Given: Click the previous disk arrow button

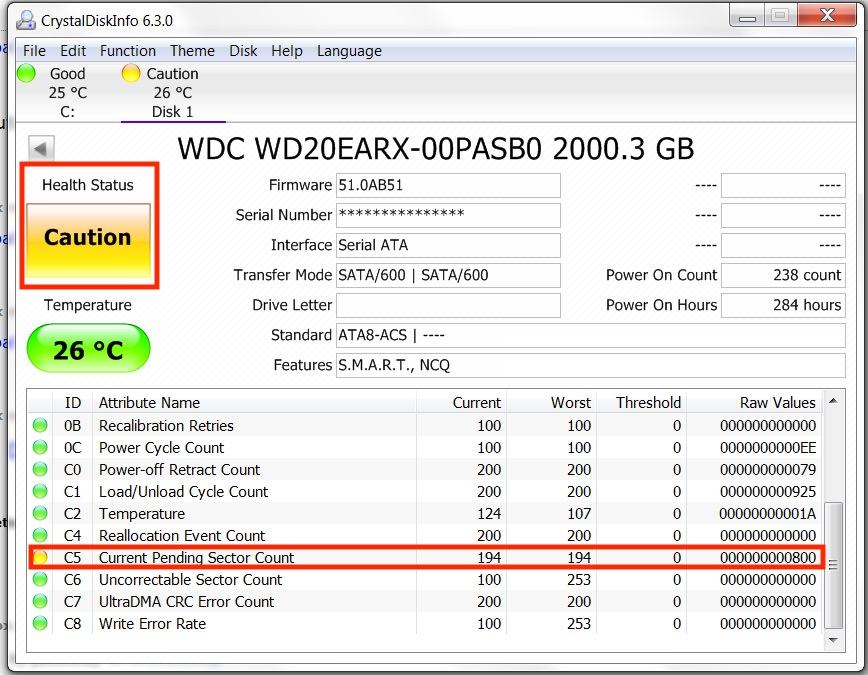Looking at the screenshot, I should tap(41, 149).
